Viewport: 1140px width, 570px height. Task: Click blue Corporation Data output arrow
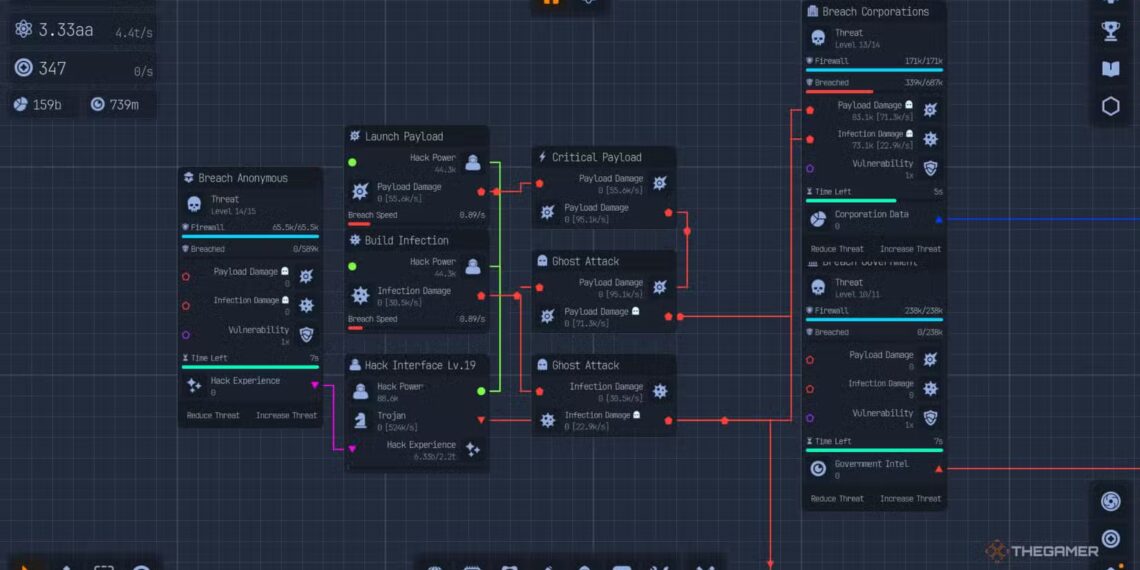click(938, 219)
